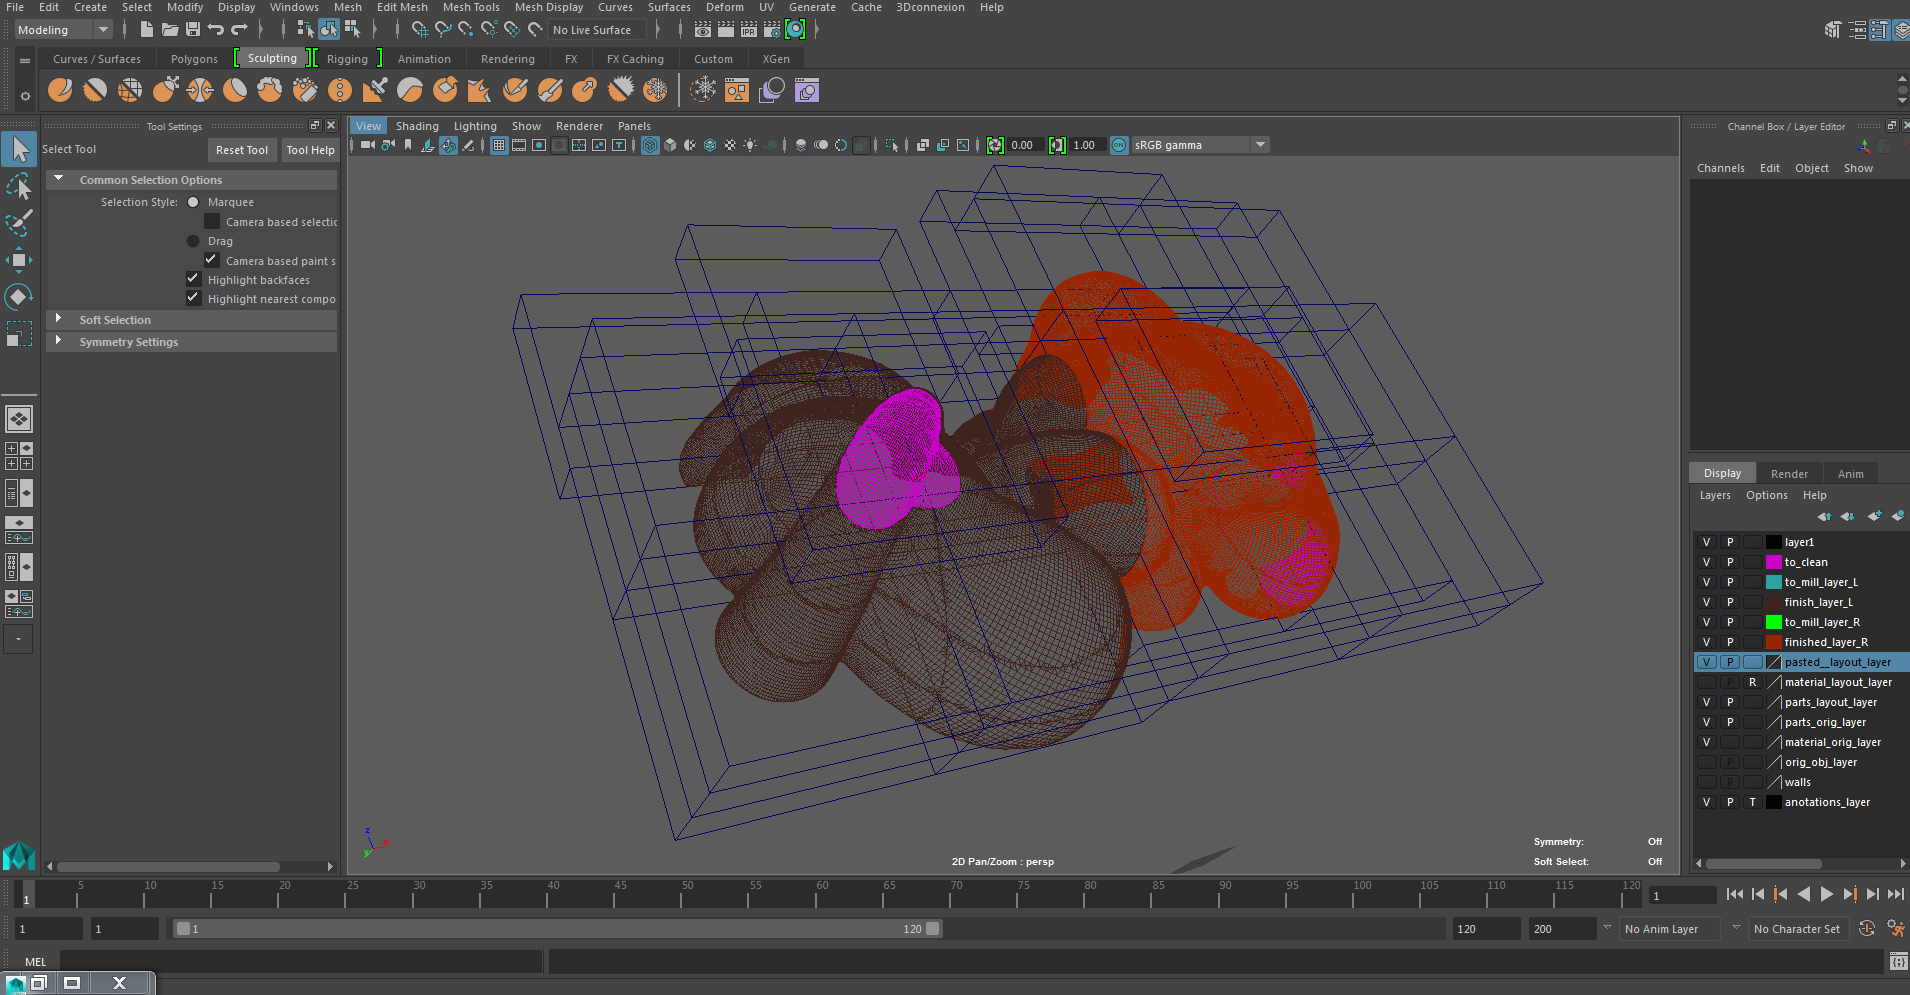Open the sRGB gamma dropdown

1199,145
